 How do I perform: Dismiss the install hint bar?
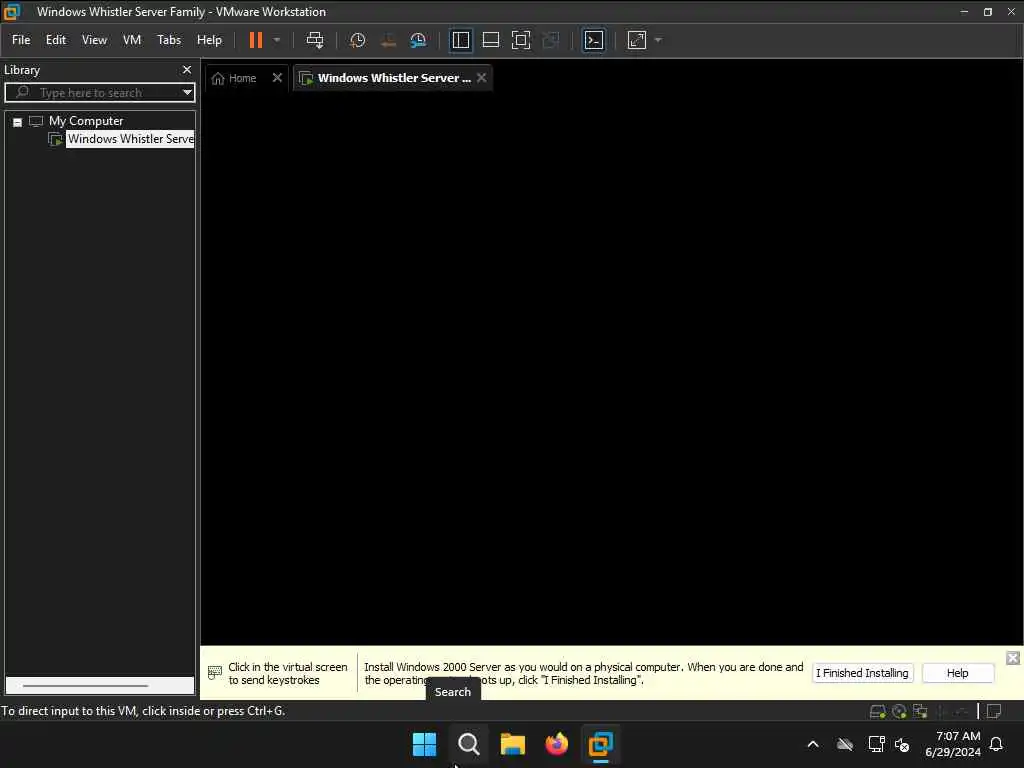(x=1012, y=658)
